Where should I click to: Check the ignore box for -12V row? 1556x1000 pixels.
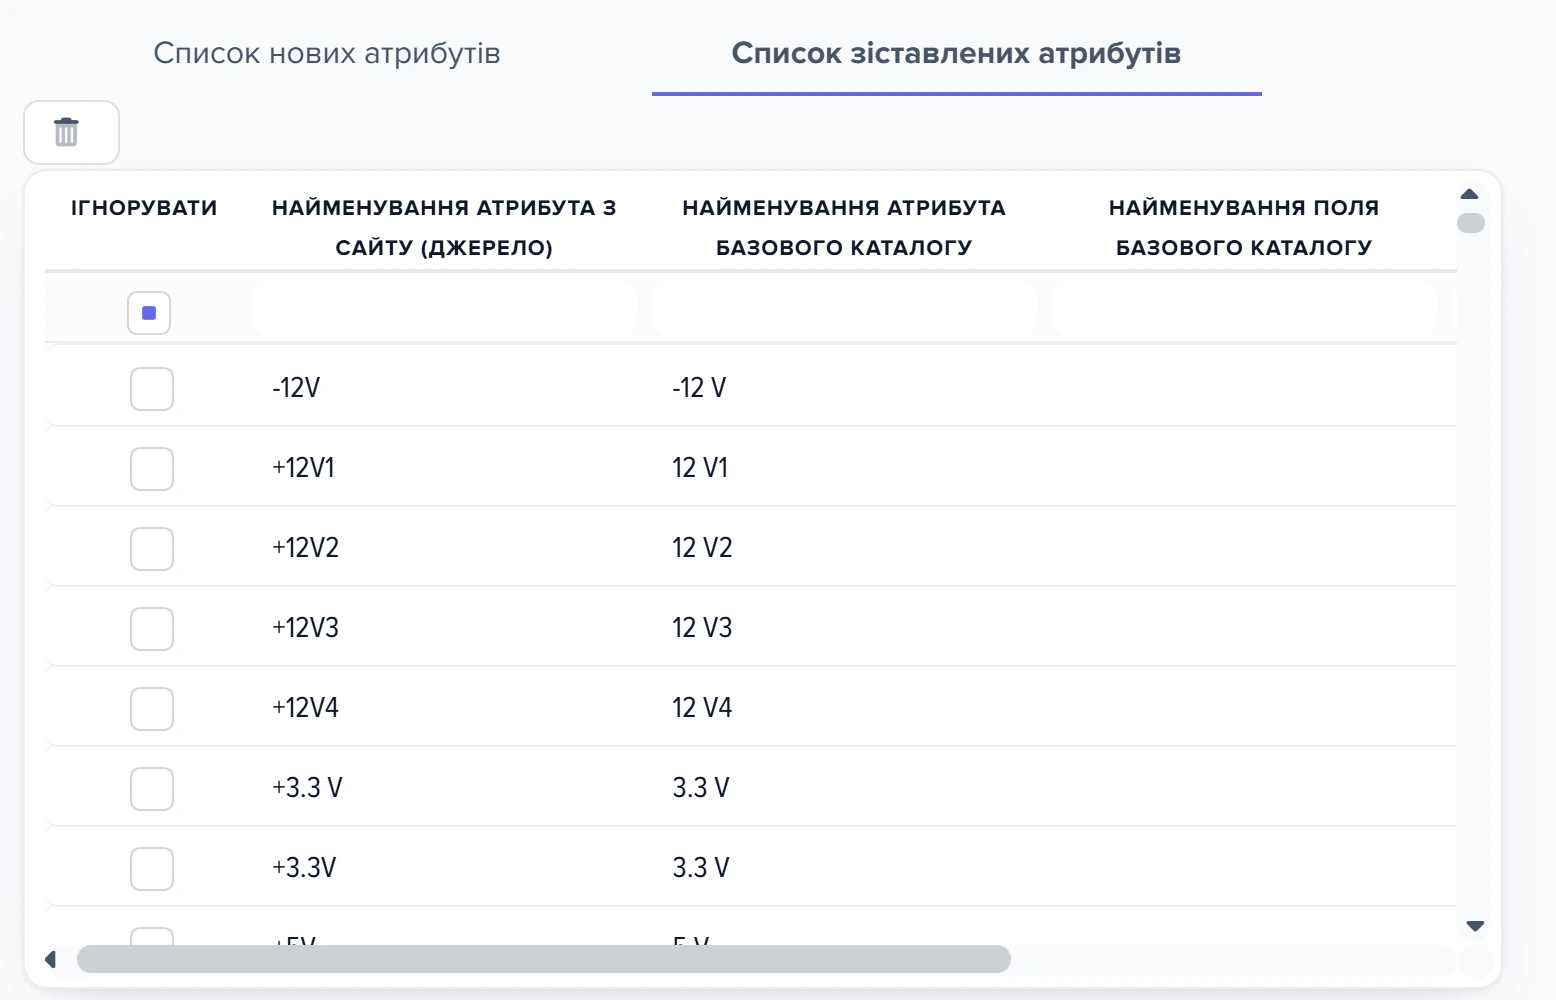152,389
